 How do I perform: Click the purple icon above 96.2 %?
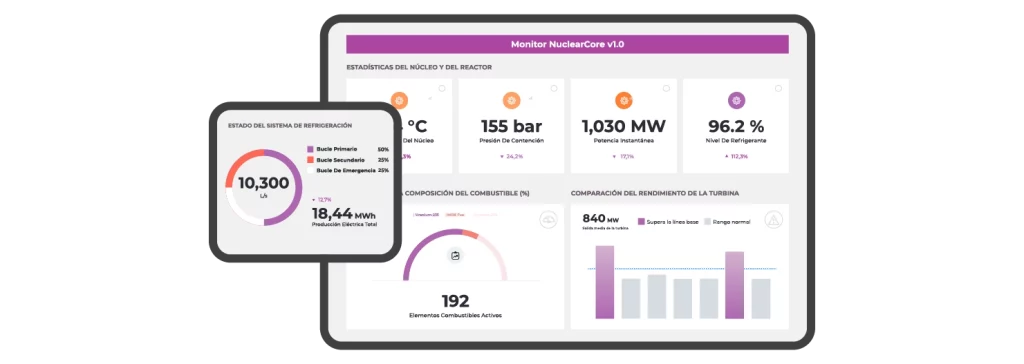pyautogui.click(x=737, y=101)
